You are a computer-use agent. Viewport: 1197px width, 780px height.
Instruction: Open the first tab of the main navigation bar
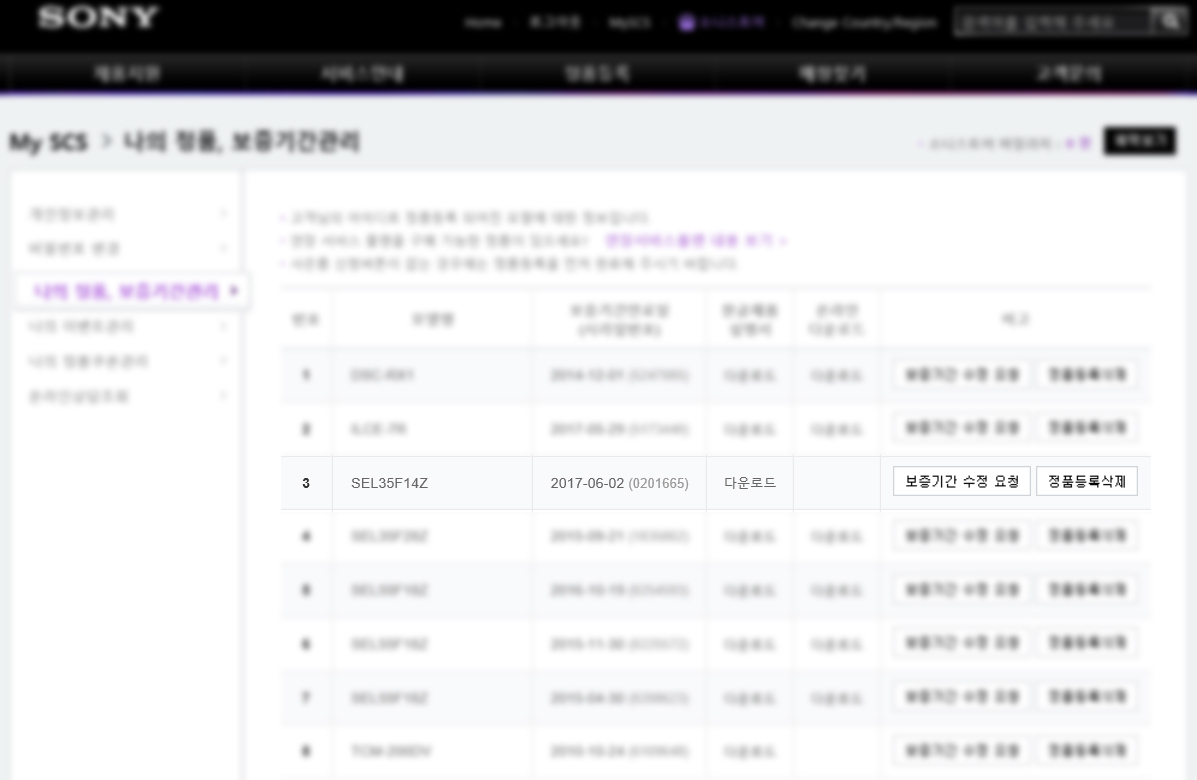(127, 74)
